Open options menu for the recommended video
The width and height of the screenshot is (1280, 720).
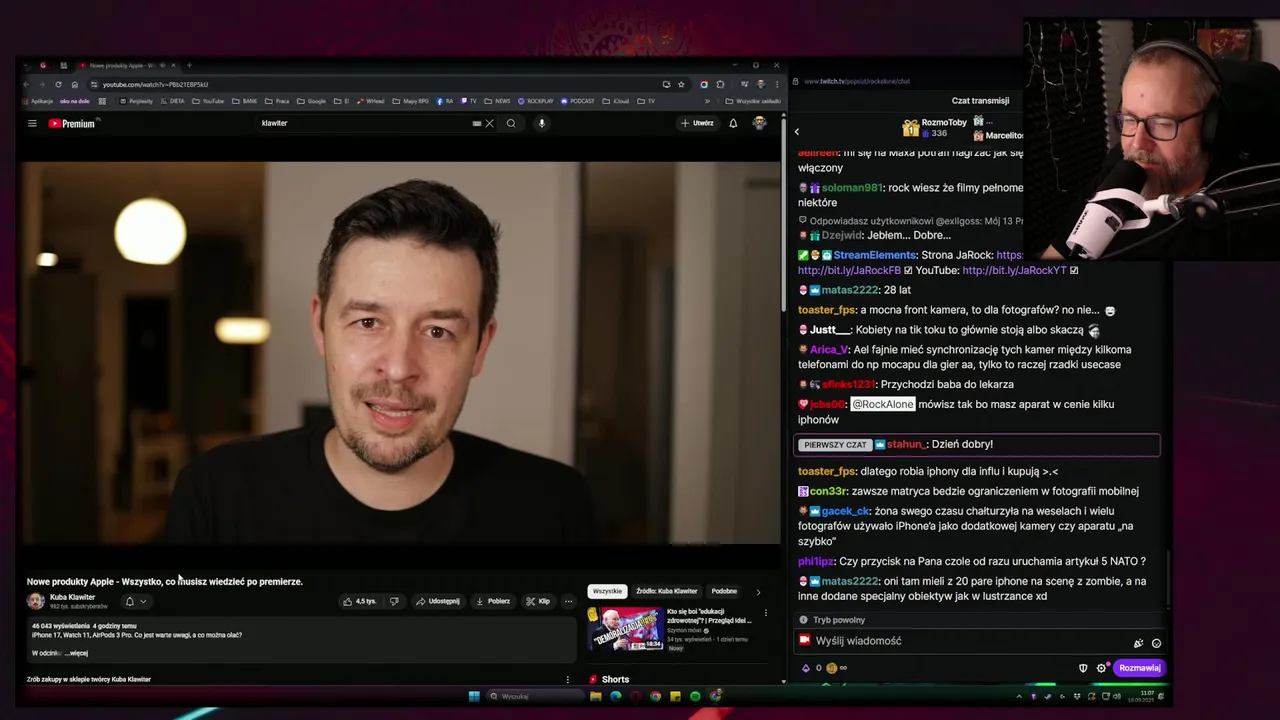point(766,613)
